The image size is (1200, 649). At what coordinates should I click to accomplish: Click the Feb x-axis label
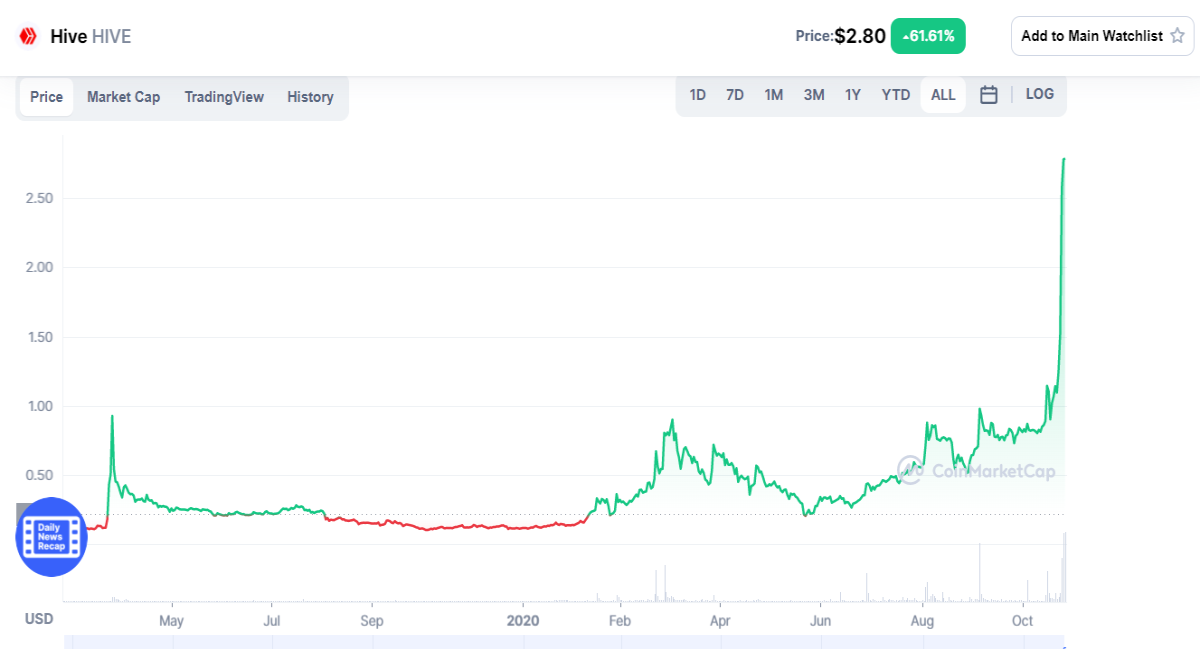tap(619, 620)
